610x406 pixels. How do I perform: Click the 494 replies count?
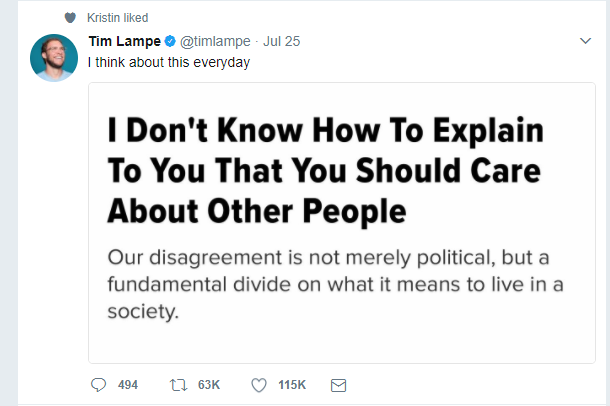coord(128,385)
